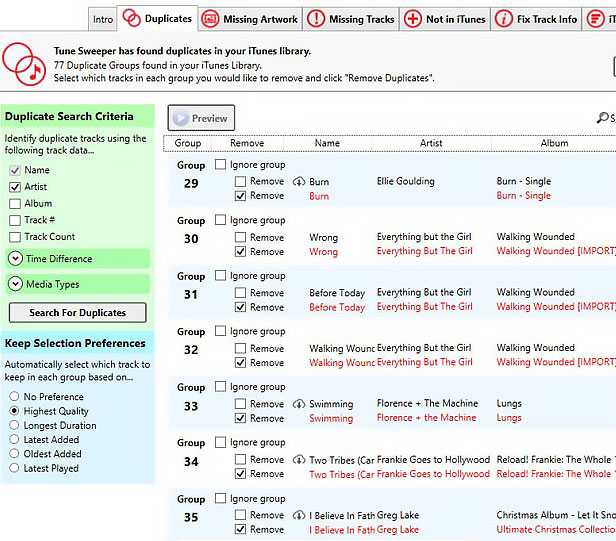Click the cloud download icon beside Burn
Screen dimensions: 616x541
tap(299, 182)
